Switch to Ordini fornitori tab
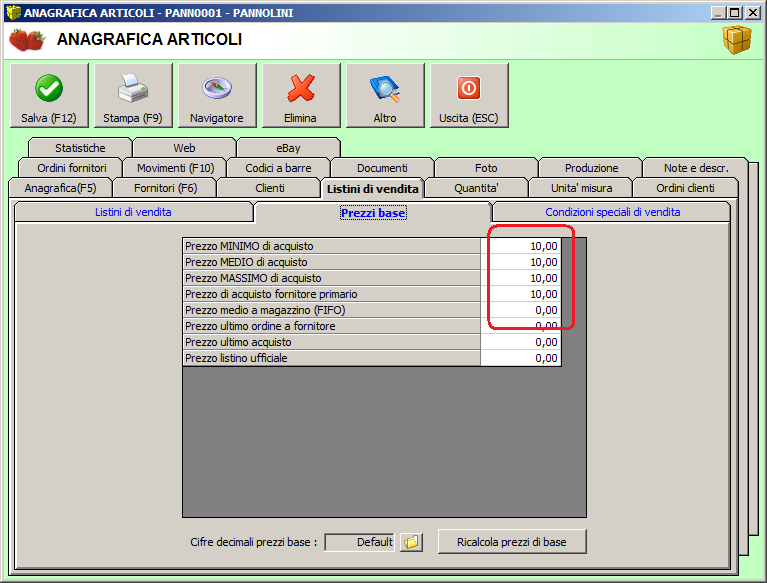This screenshot has width=767, height=583. (x=71, y=168)
